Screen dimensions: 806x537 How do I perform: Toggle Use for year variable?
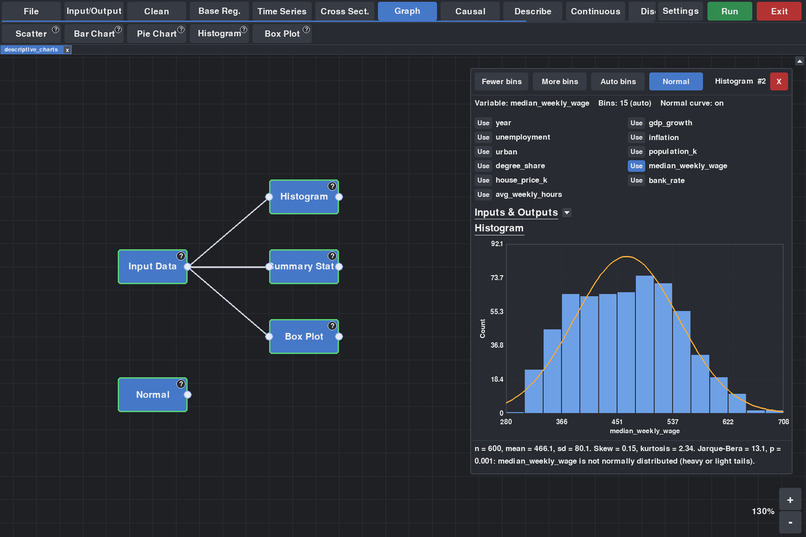(483, 123)
